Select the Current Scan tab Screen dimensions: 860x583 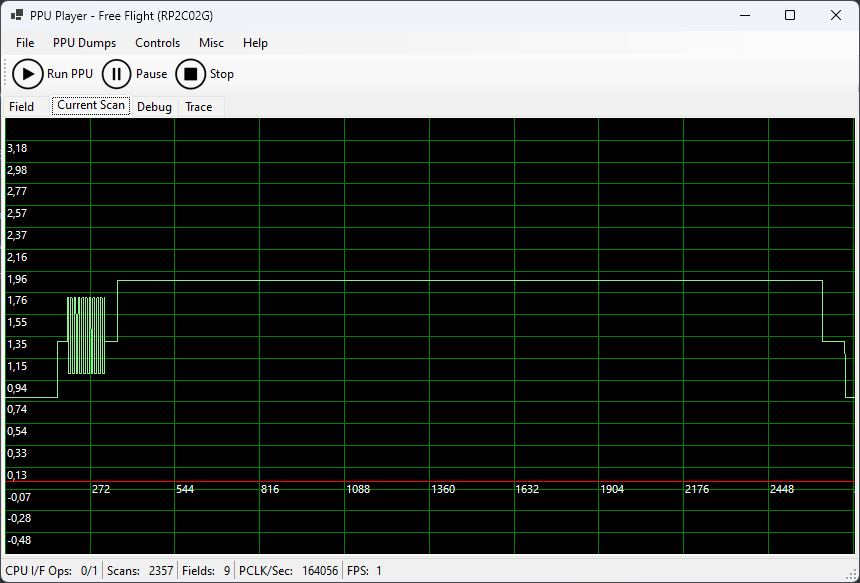tap(91, 105)
